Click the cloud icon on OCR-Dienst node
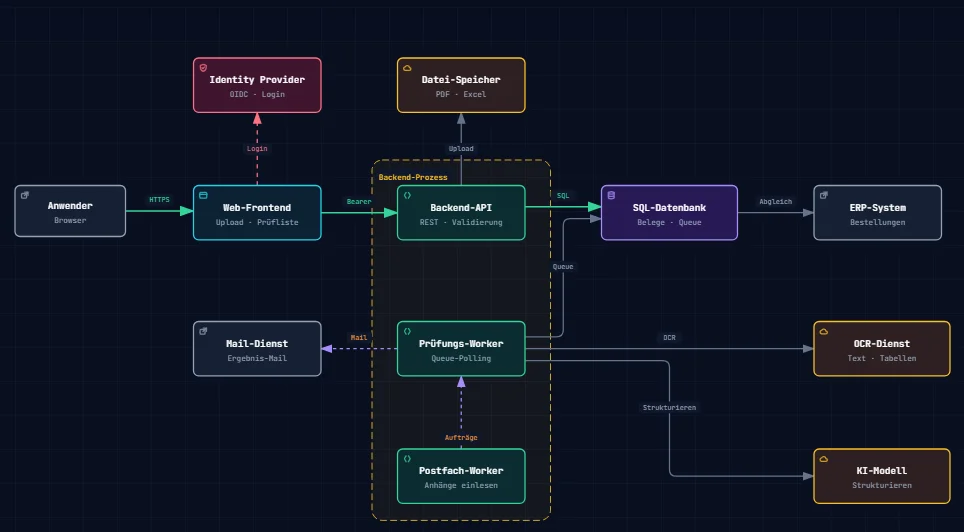The height and width of the screenshot is (532, 964). tap(824, 331)
